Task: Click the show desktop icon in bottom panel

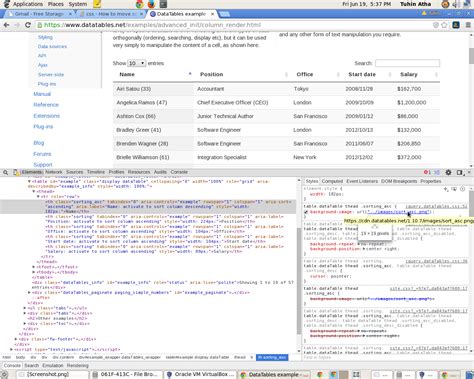Action: (x=4, y=375)
